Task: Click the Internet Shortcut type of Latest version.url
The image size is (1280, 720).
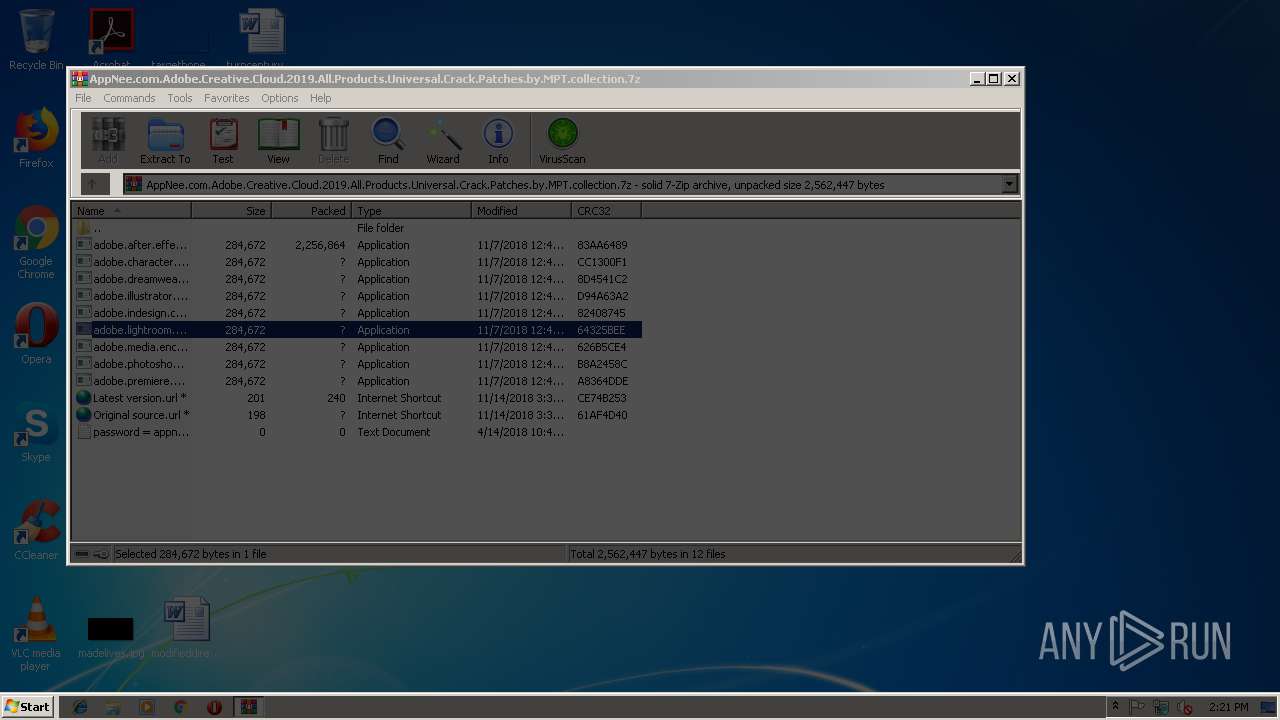Action: coord(399,398)
